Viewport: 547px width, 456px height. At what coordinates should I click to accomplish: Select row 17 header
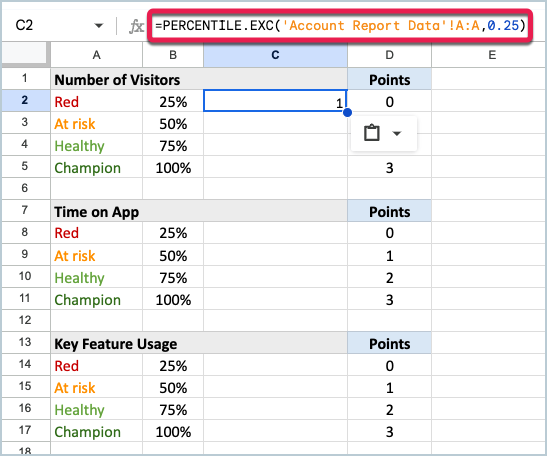(x=25, y=430)
